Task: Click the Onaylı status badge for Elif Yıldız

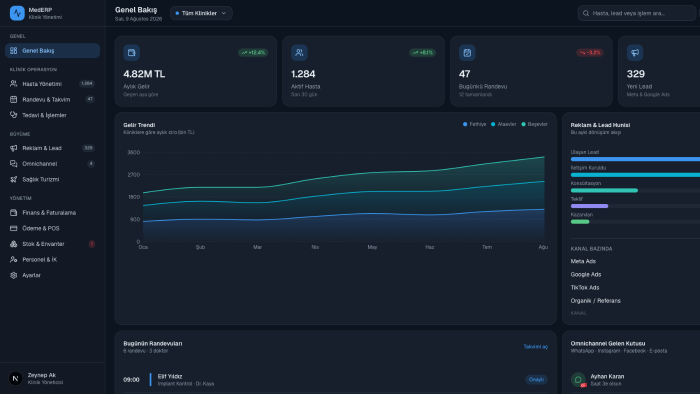Action: (x=536, y=379)
